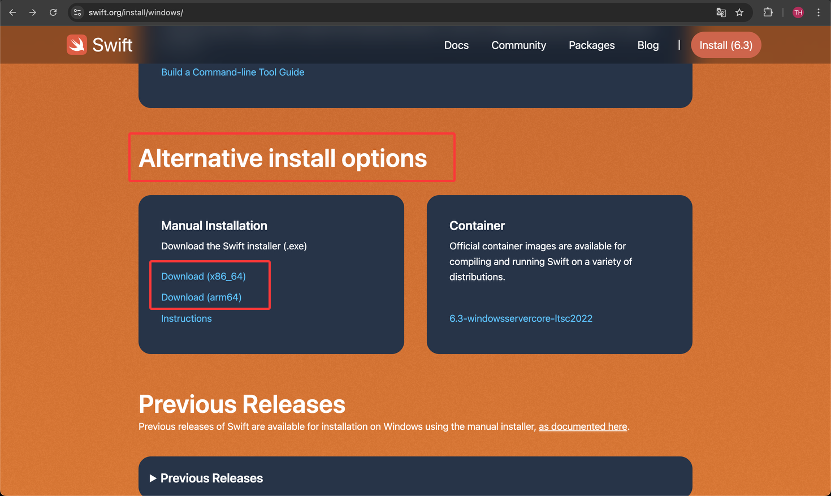Open the browser extensions puzzle icon

pos(768,12)
